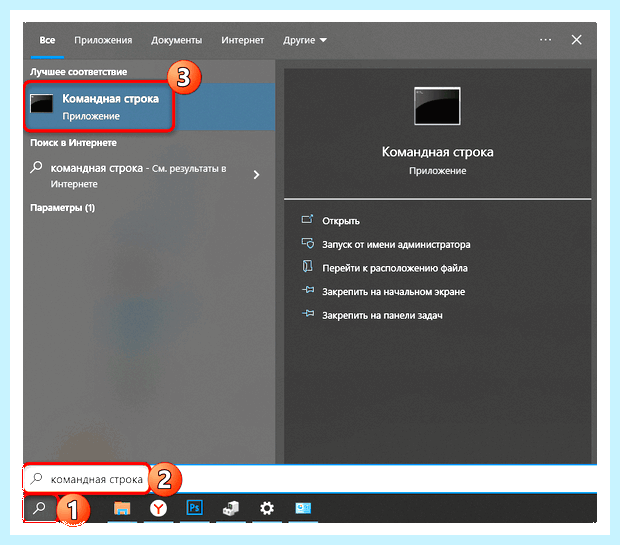Select Закрепить на панели задач

[382, 315]
